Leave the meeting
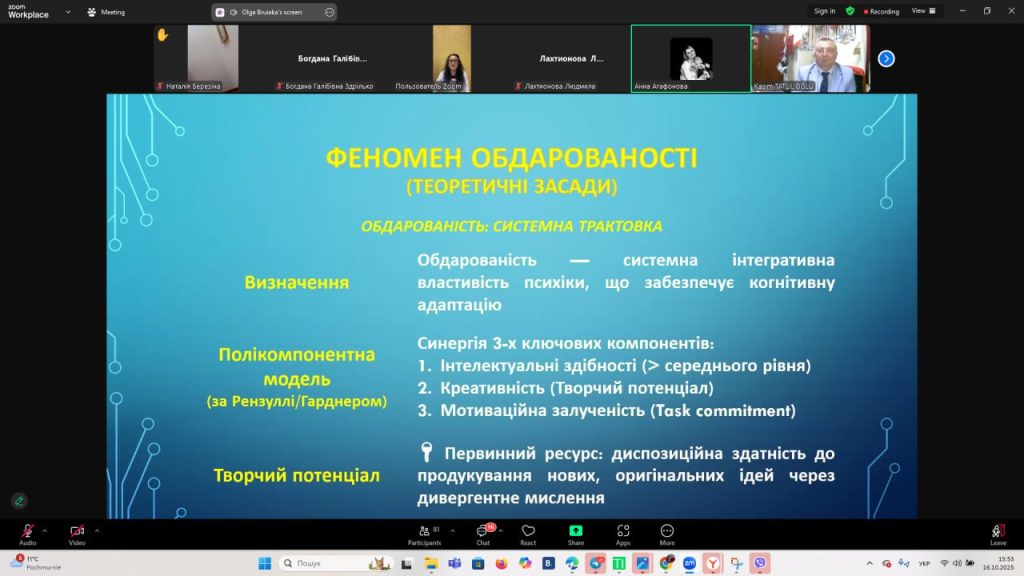 (997, 531)
